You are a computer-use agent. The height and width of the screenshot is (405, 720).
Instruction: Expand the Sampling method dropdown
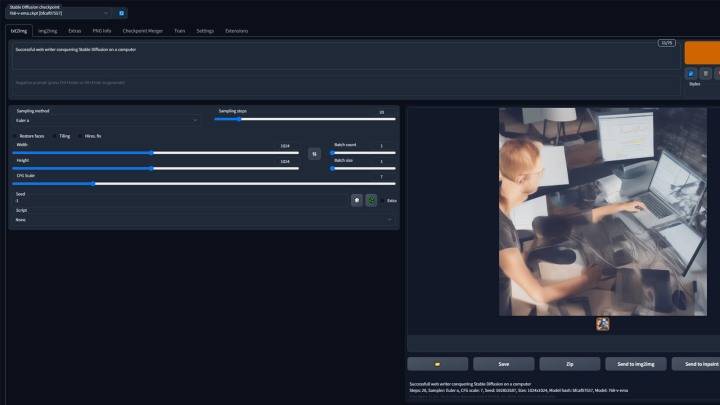(x=105, y=120)
